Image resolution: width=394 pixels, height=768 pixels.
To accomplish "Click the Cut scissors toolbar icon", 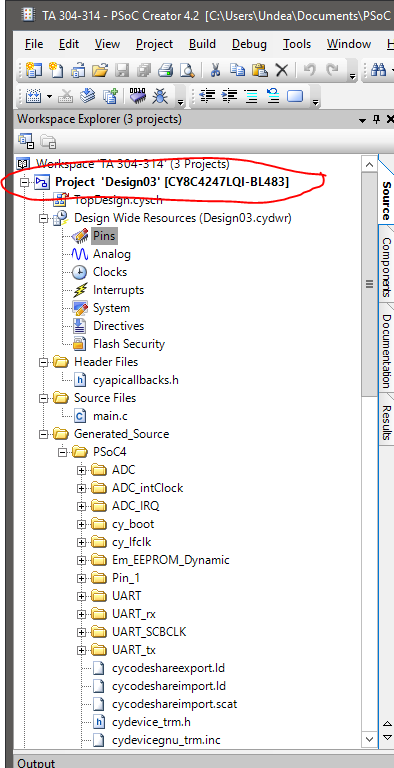I will [215, 70].
